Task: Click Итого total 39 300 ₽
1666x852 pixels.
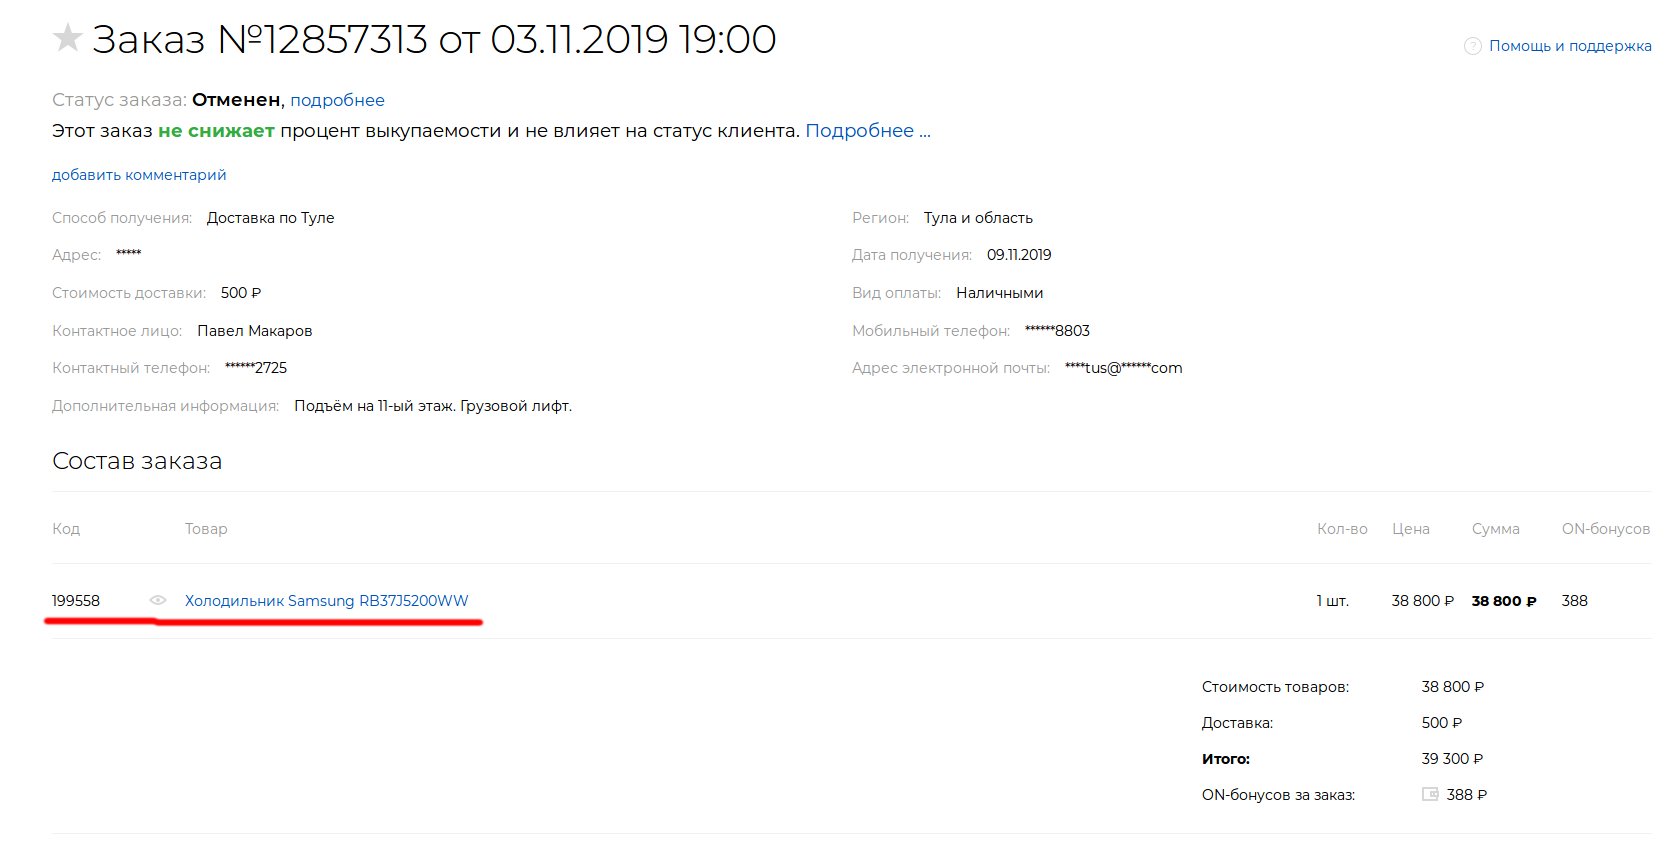Action: point(1452,759)
